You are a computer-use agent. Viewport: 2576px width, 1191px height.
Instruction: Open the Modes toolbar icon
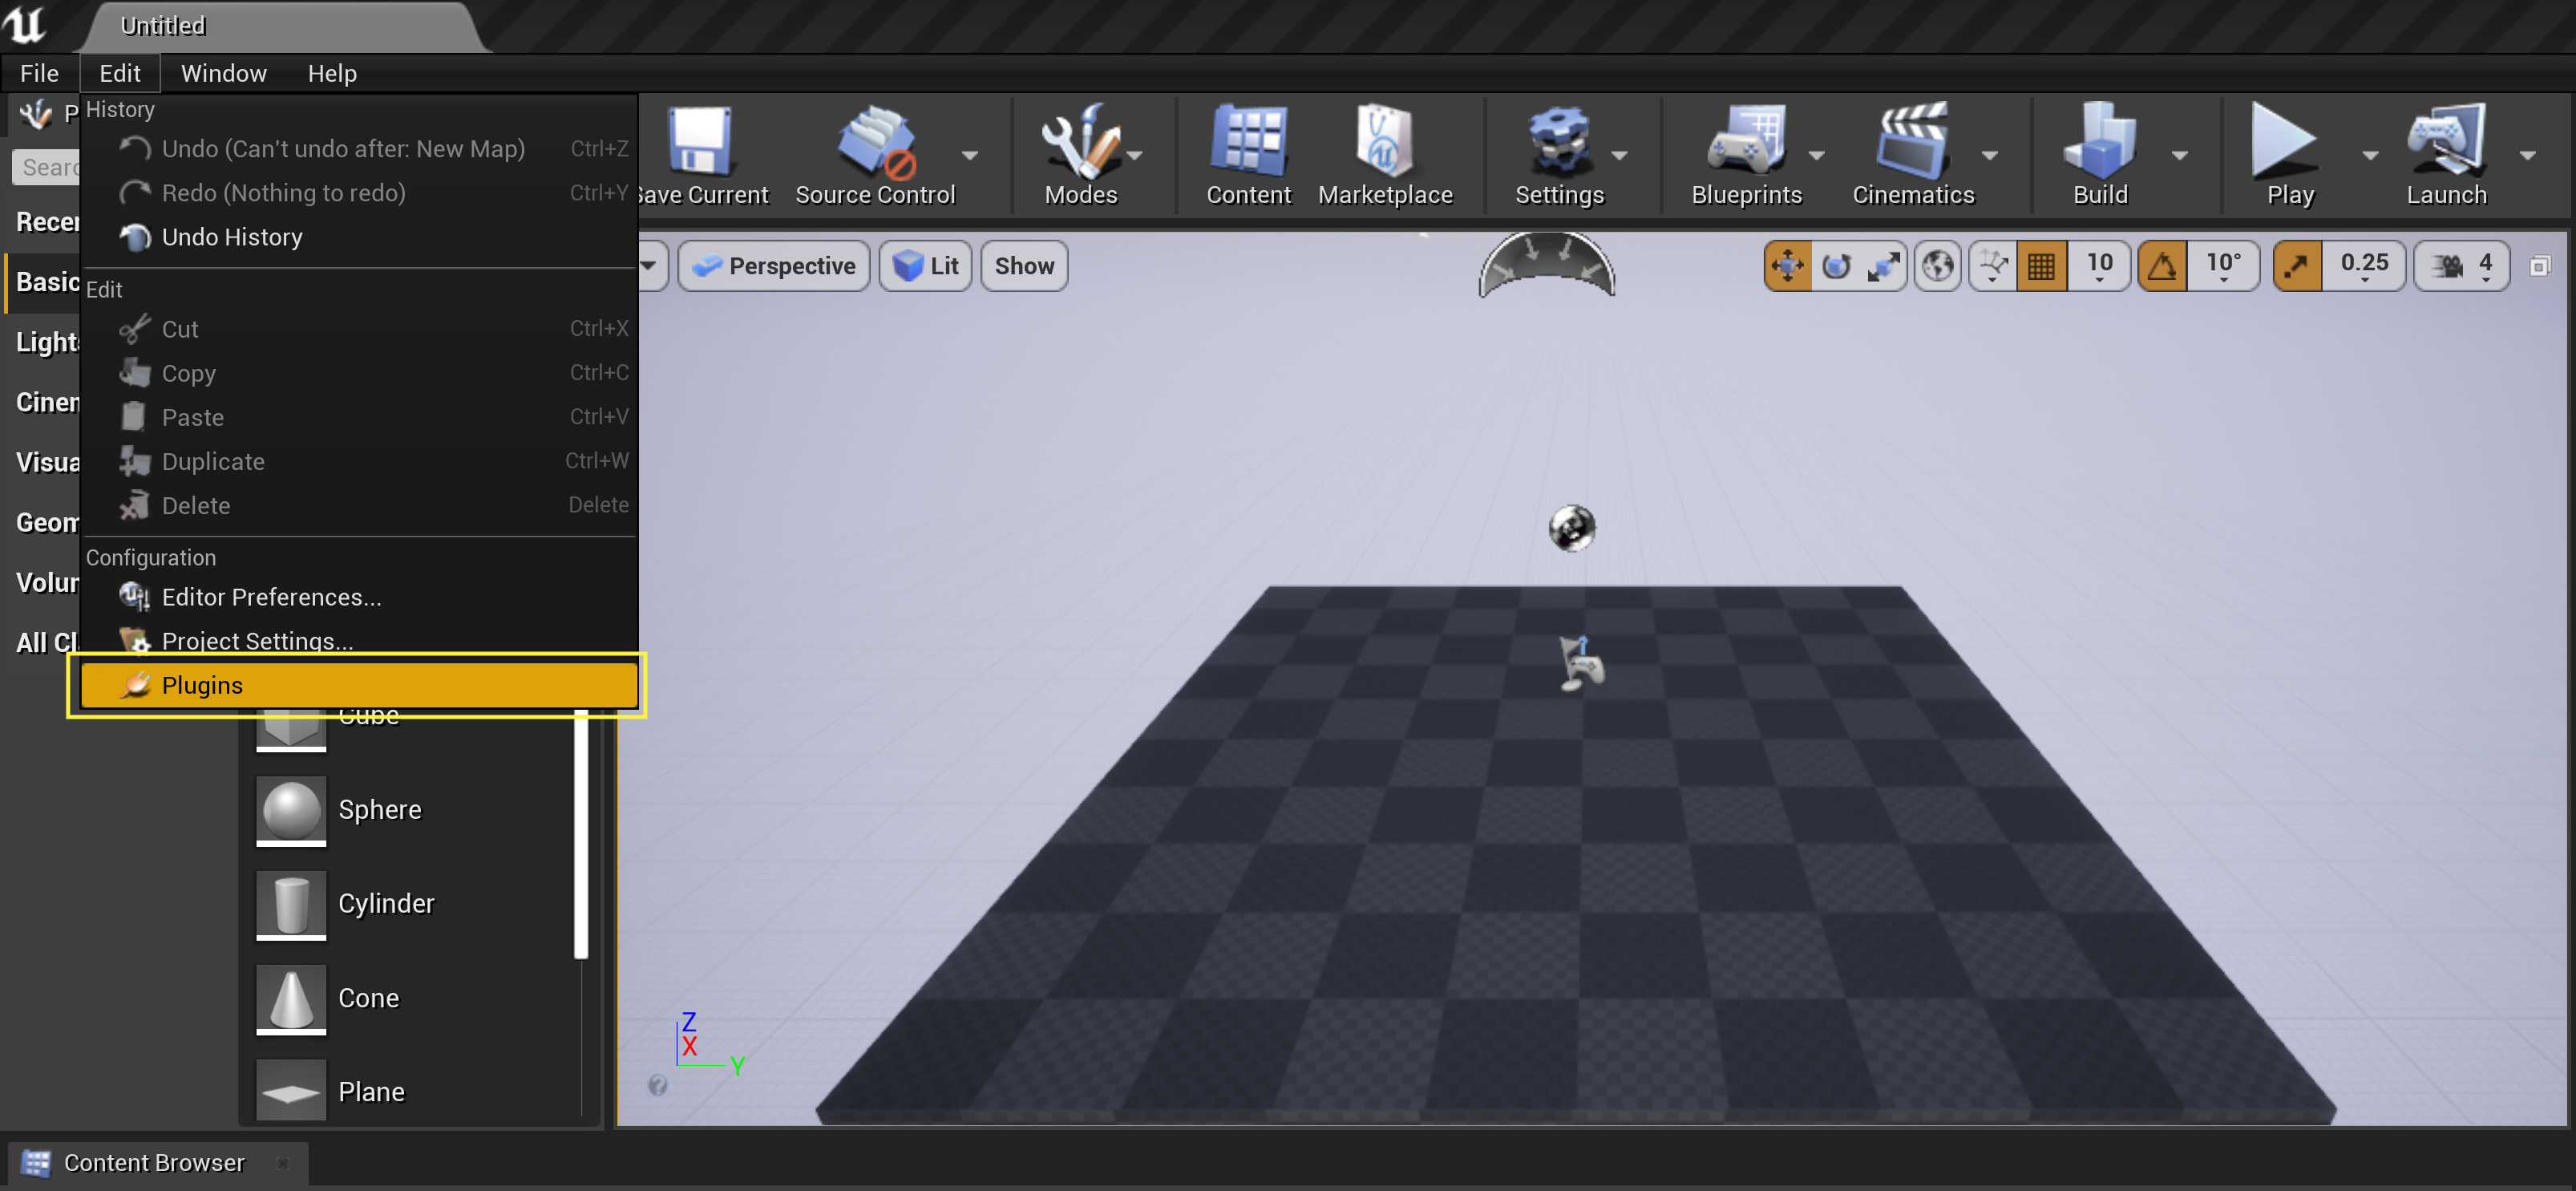click(x=1079, y=155)
